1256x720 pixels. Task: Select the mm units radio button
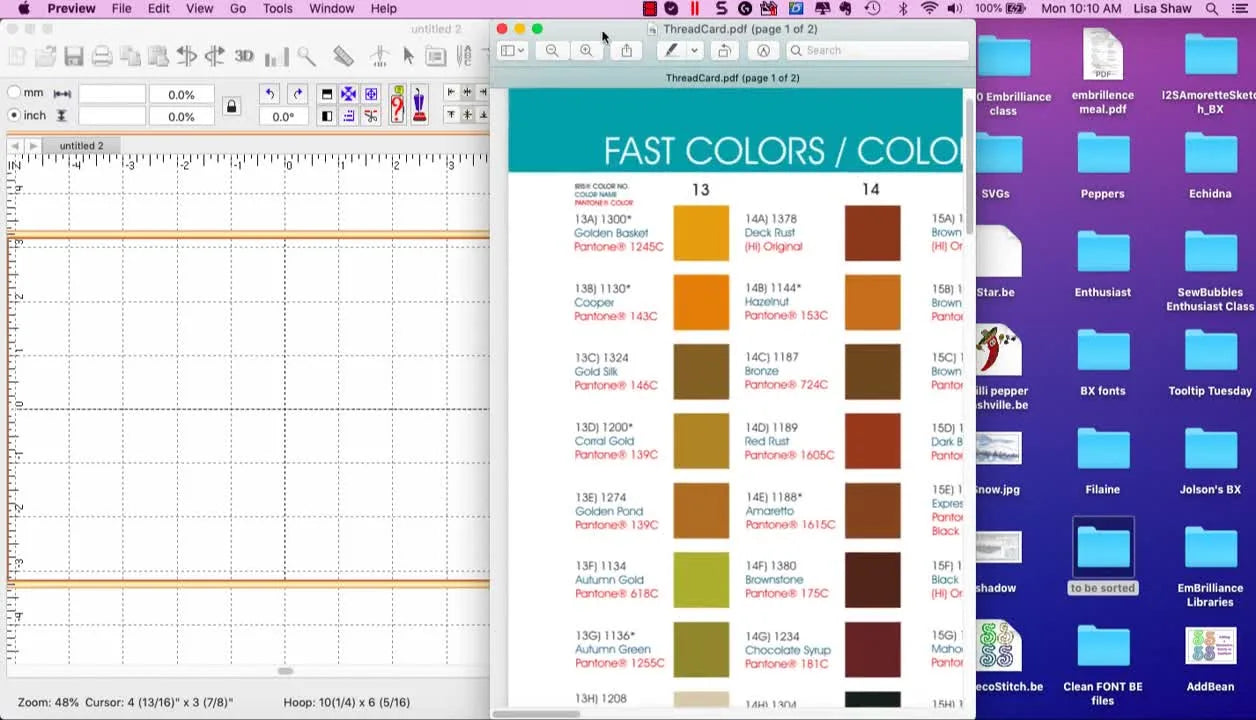(14, 93)
